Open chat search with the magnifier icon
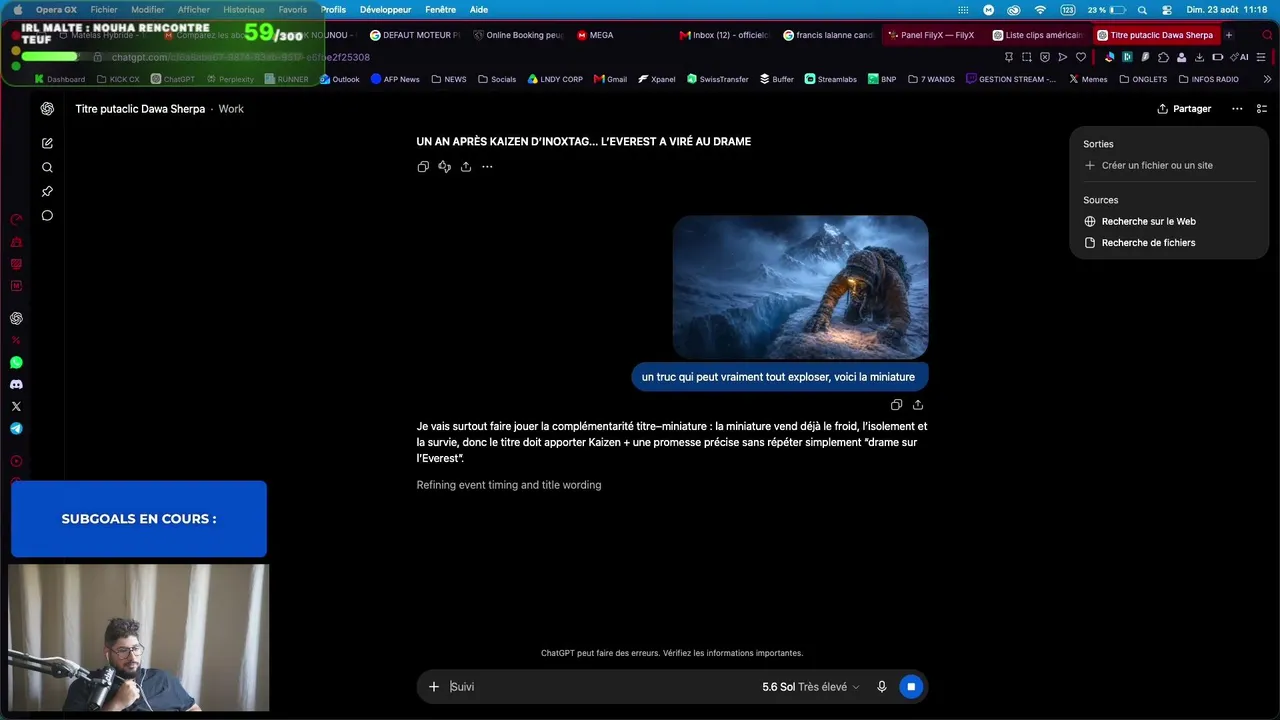This screenshot has height=720, width=1280. tap(47, 167)
